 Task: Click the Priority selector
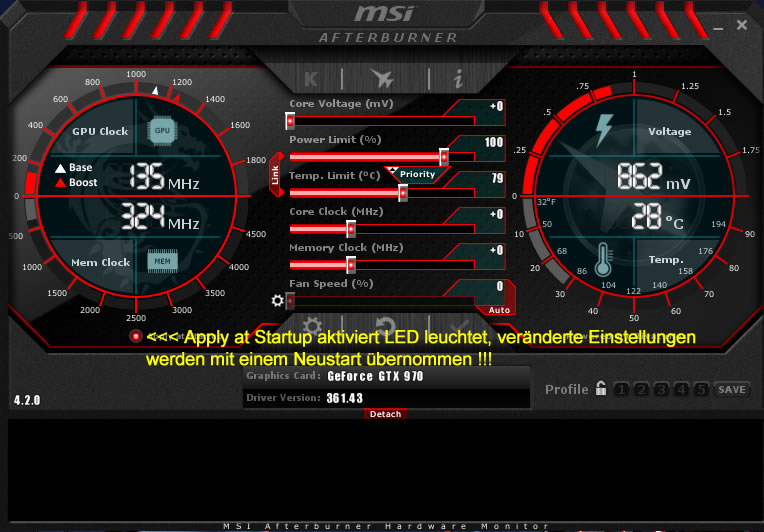417,174
